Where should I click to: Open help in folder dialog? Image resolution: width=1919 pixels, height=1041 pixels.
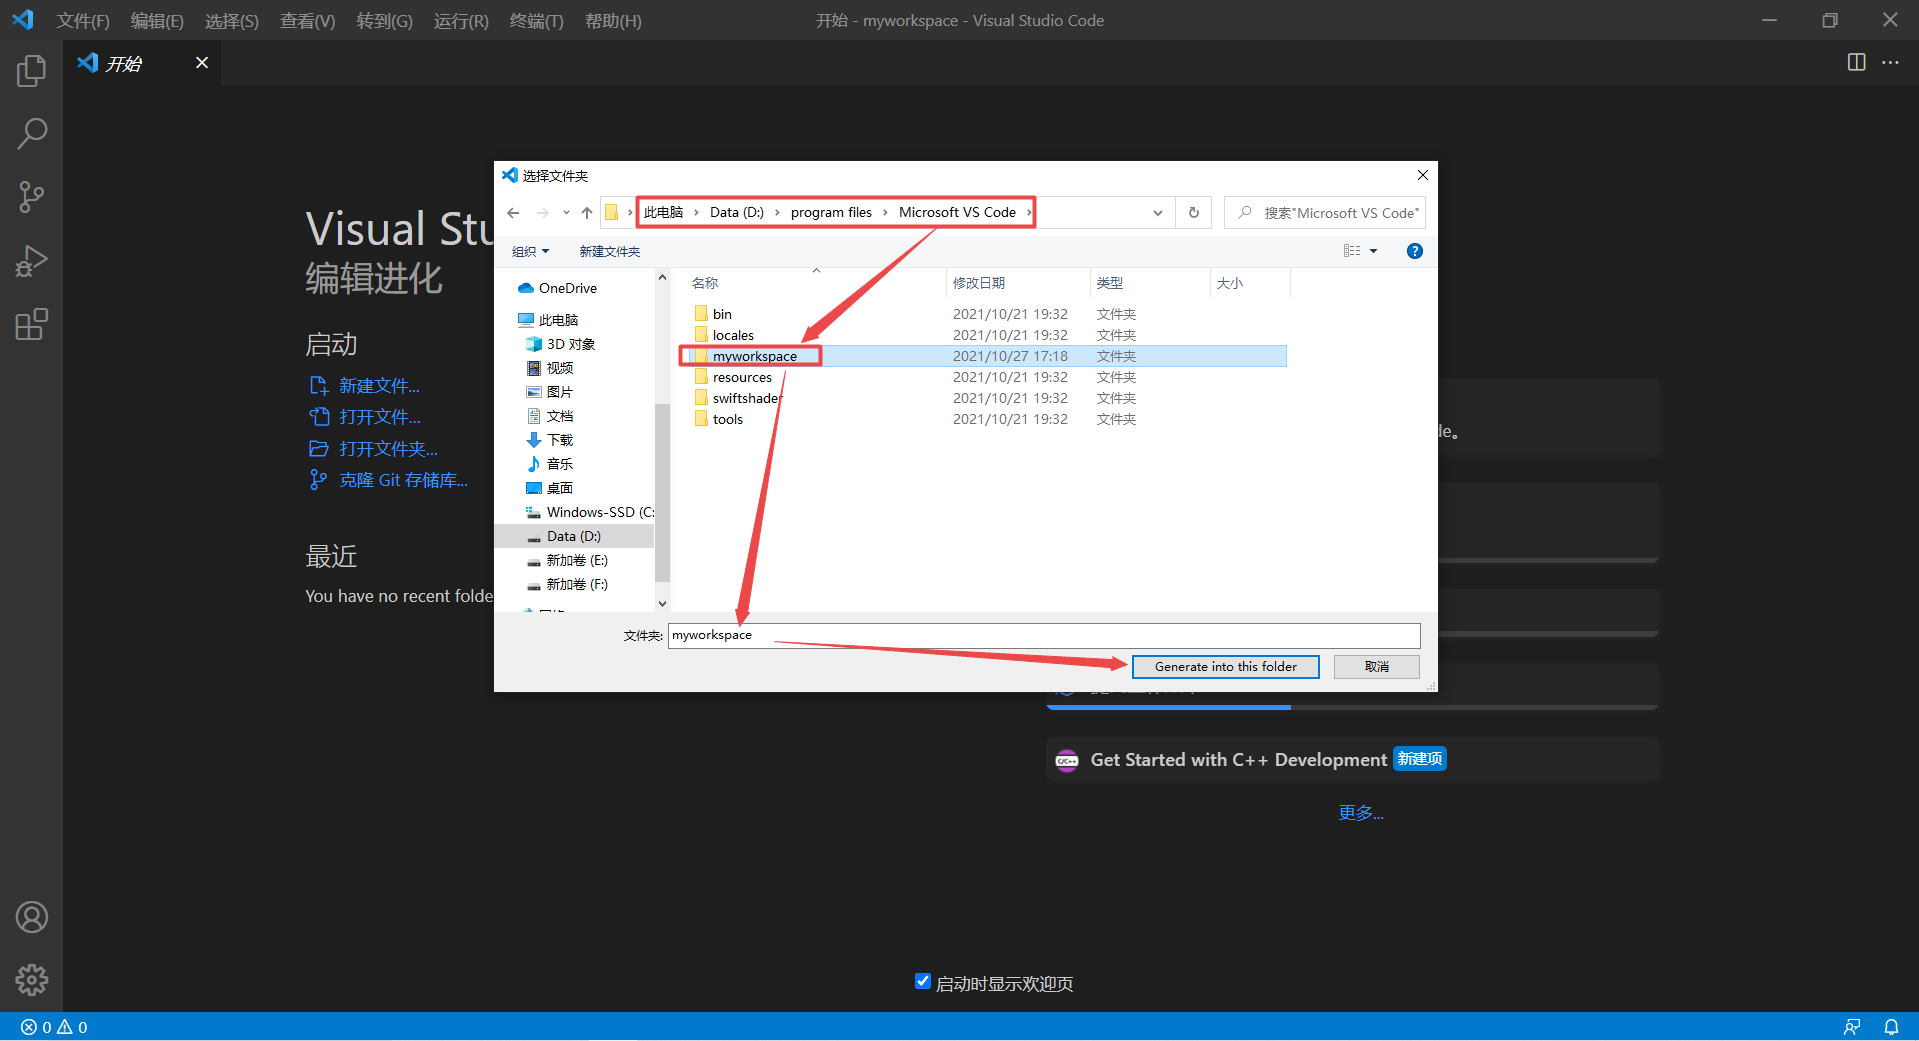point(1414,251)
